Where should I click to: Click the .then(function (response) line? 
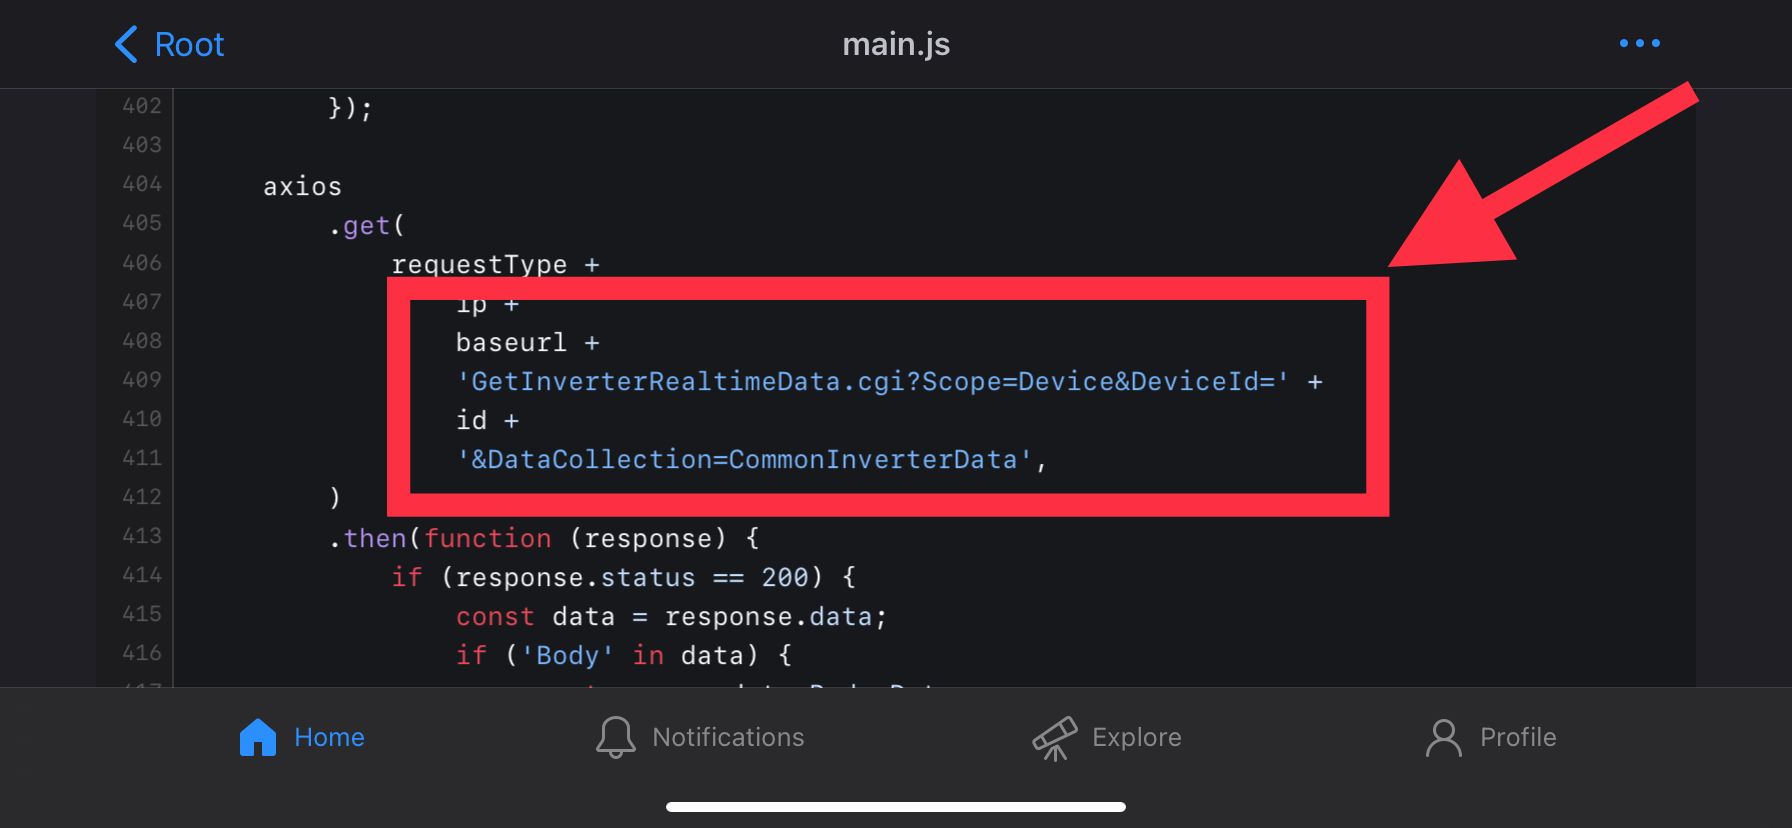tap(544, 538)
